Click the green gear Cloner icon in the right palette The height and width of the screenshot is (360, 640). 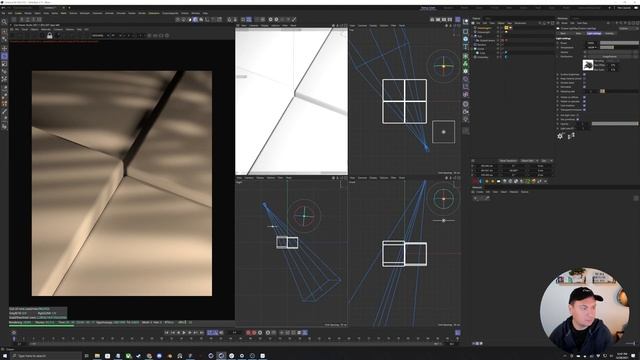[x=465, y=71]
